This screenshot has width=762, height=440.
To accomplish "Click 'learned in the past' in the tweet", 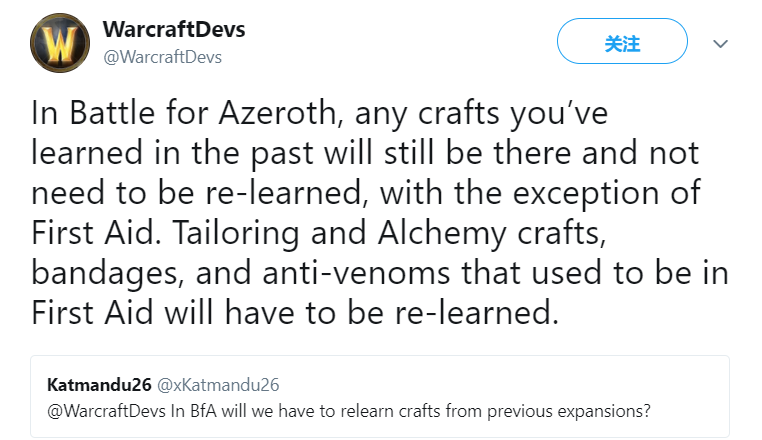I will 173,153.
